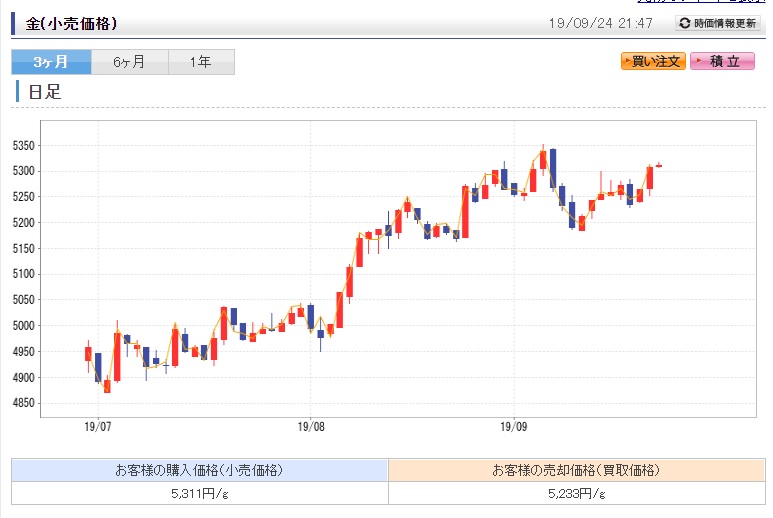
Task: Click the 19/08 x-axis date label
Action: tap(311, 427)
